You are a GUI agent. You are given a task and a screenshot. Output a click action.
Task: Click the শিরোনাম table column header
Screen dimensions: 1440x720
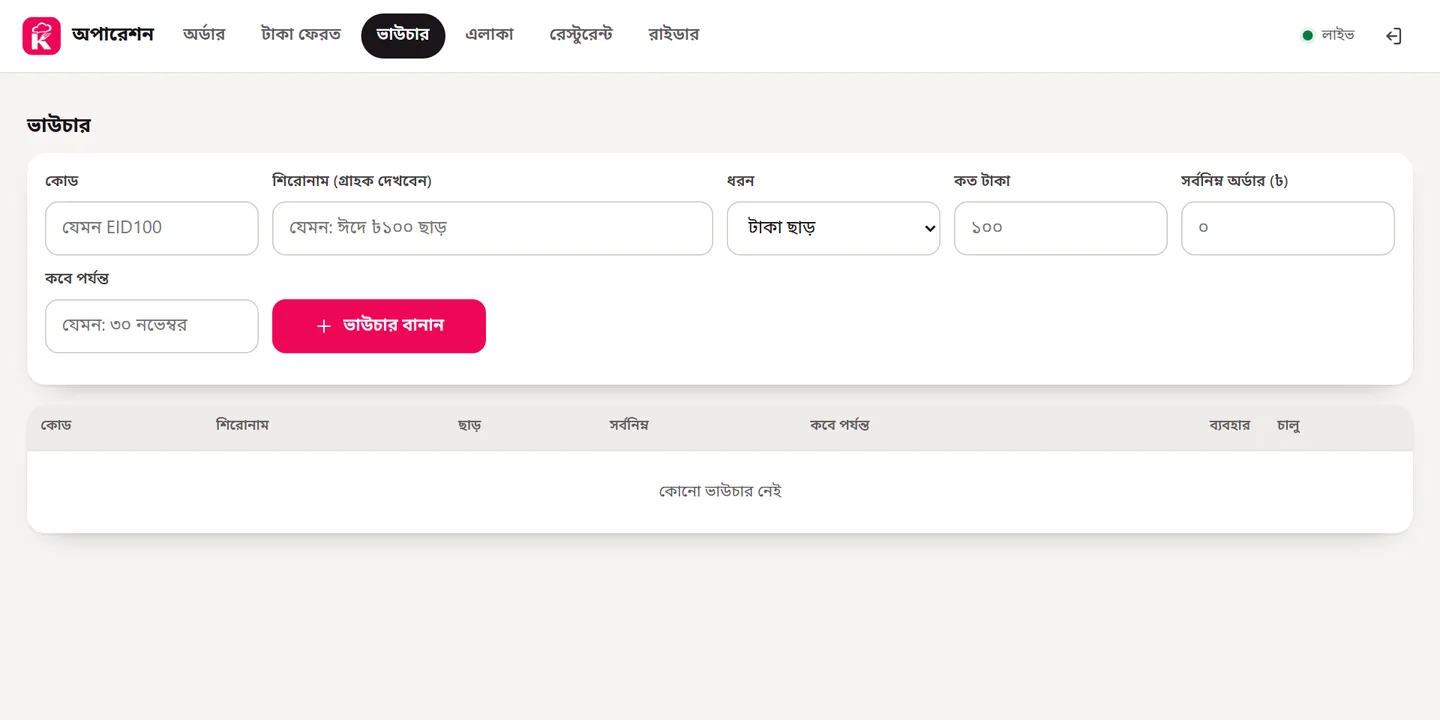click(242, 425)
